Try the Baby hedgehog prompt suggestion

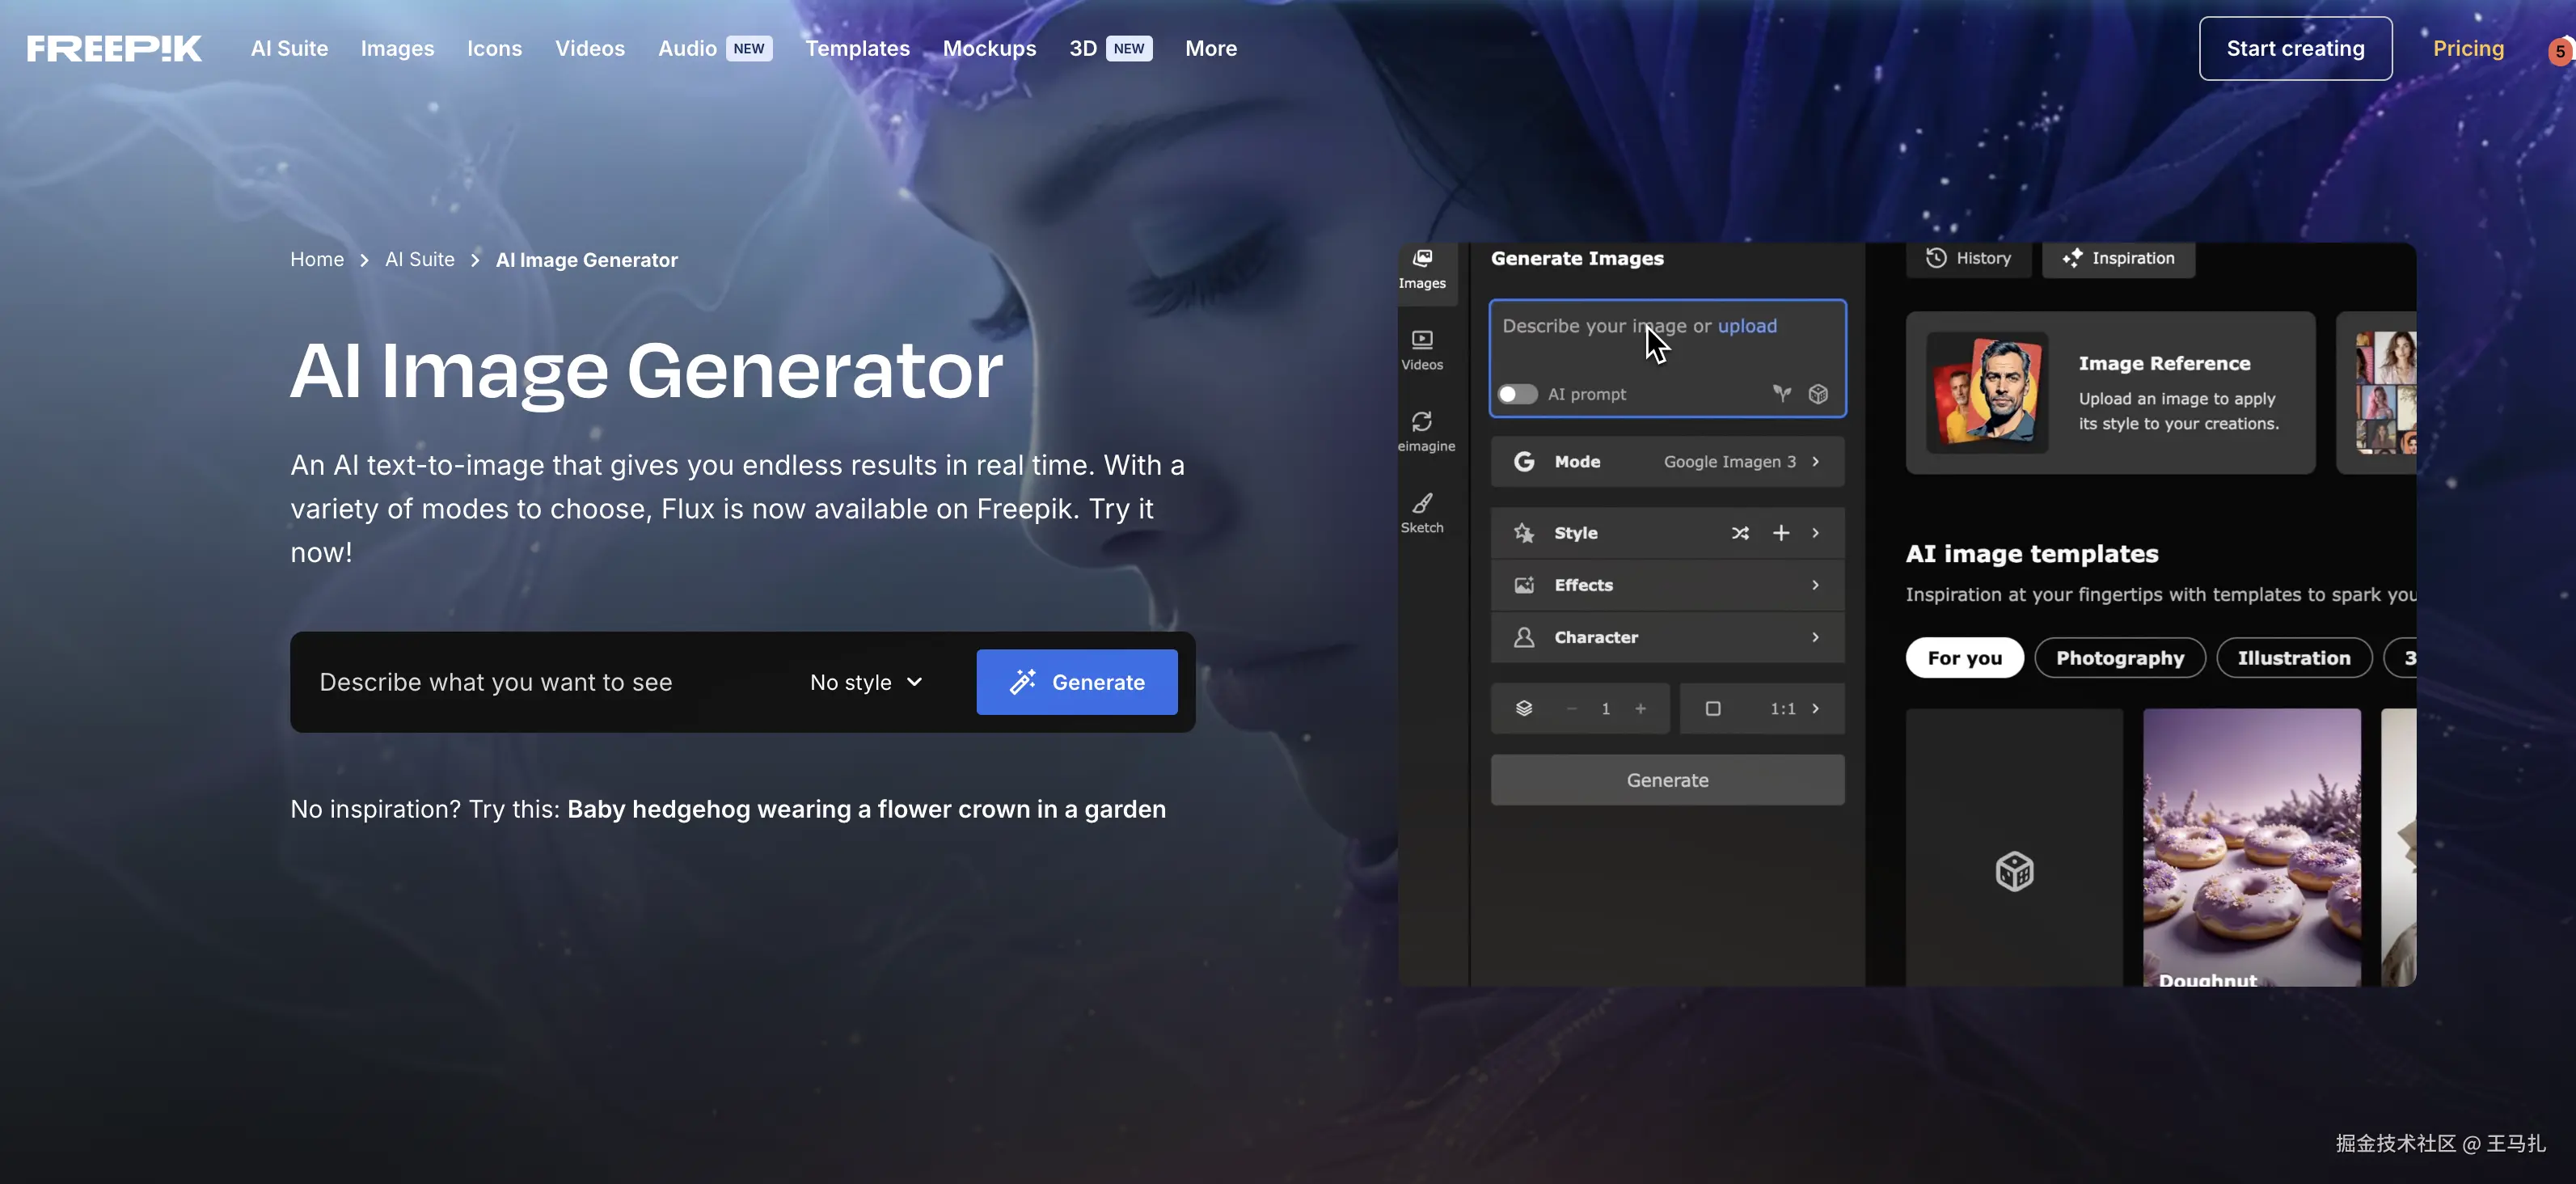click(866, 809)
